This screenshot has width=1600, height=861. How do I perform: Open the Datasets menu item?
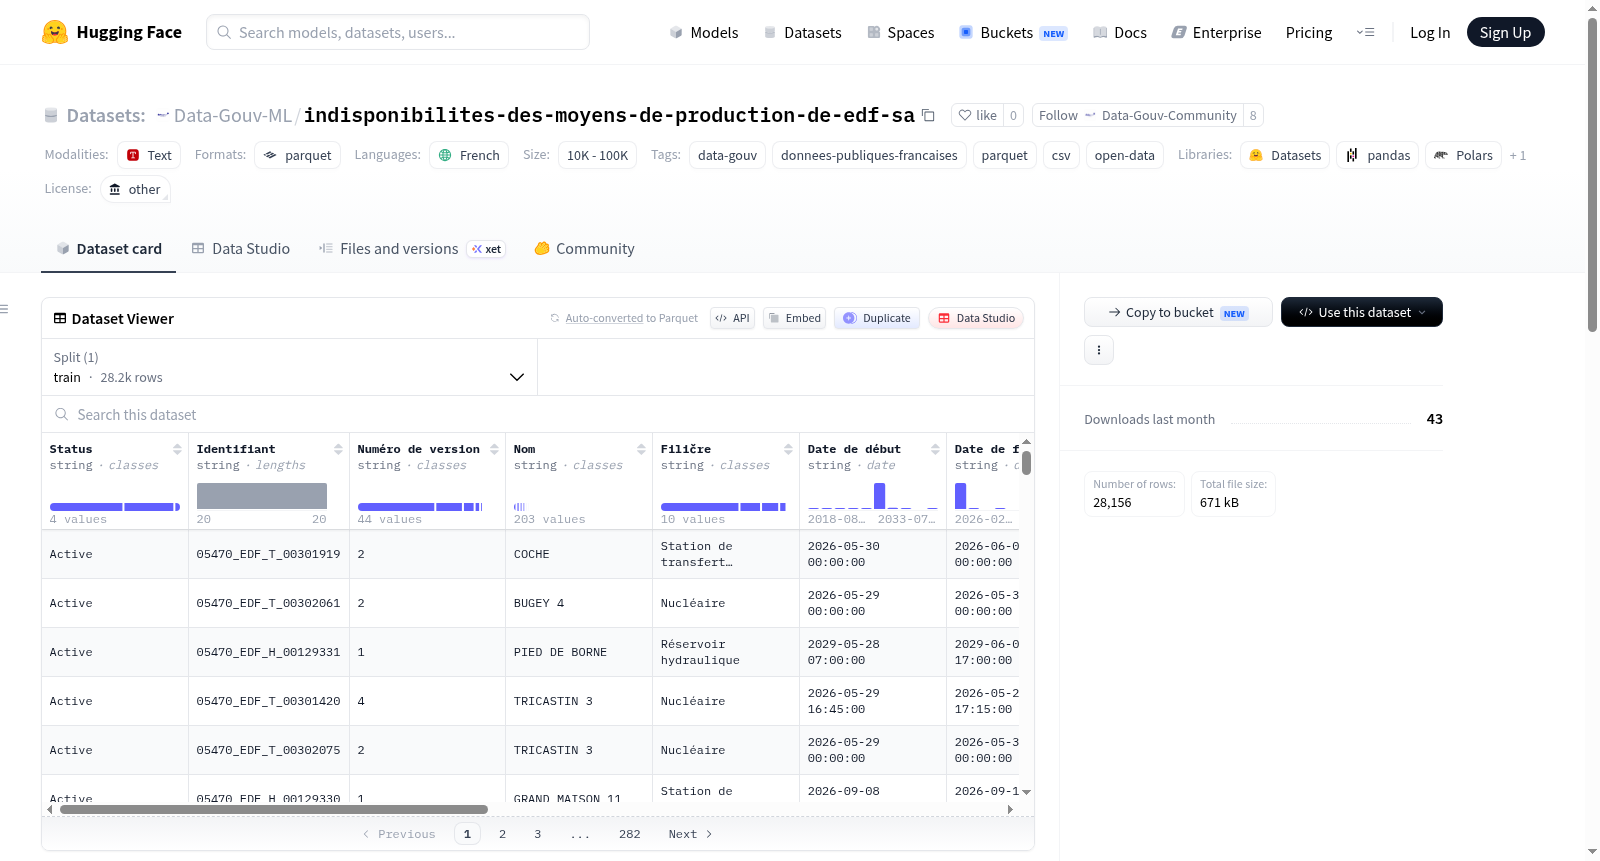click(x=802, y=32)
